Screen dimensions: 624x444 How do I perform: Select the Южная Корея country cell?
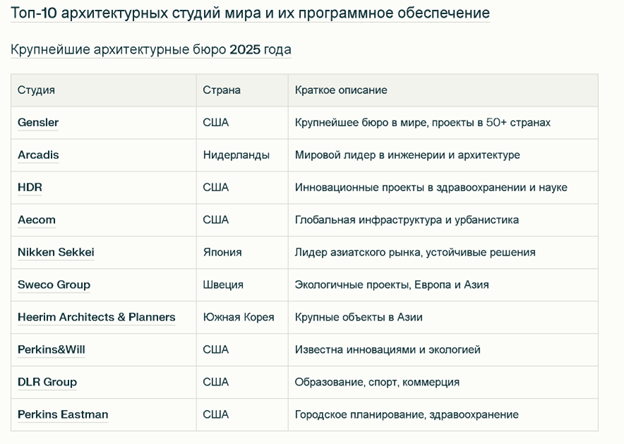tap(239, 317)
